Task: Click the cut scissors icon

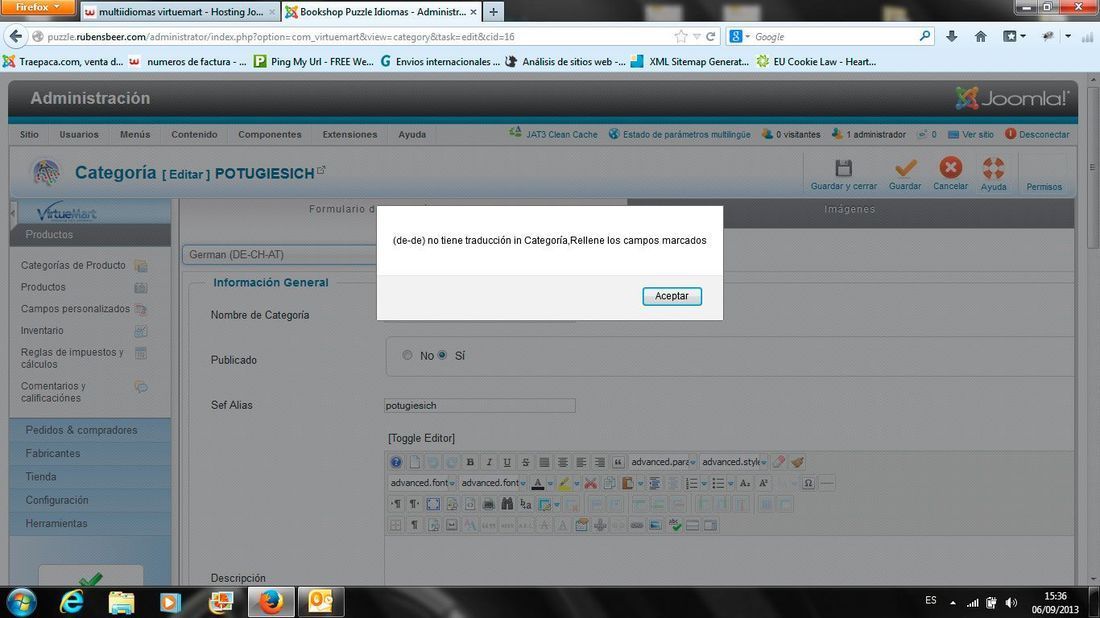Action: coord(591,483)
